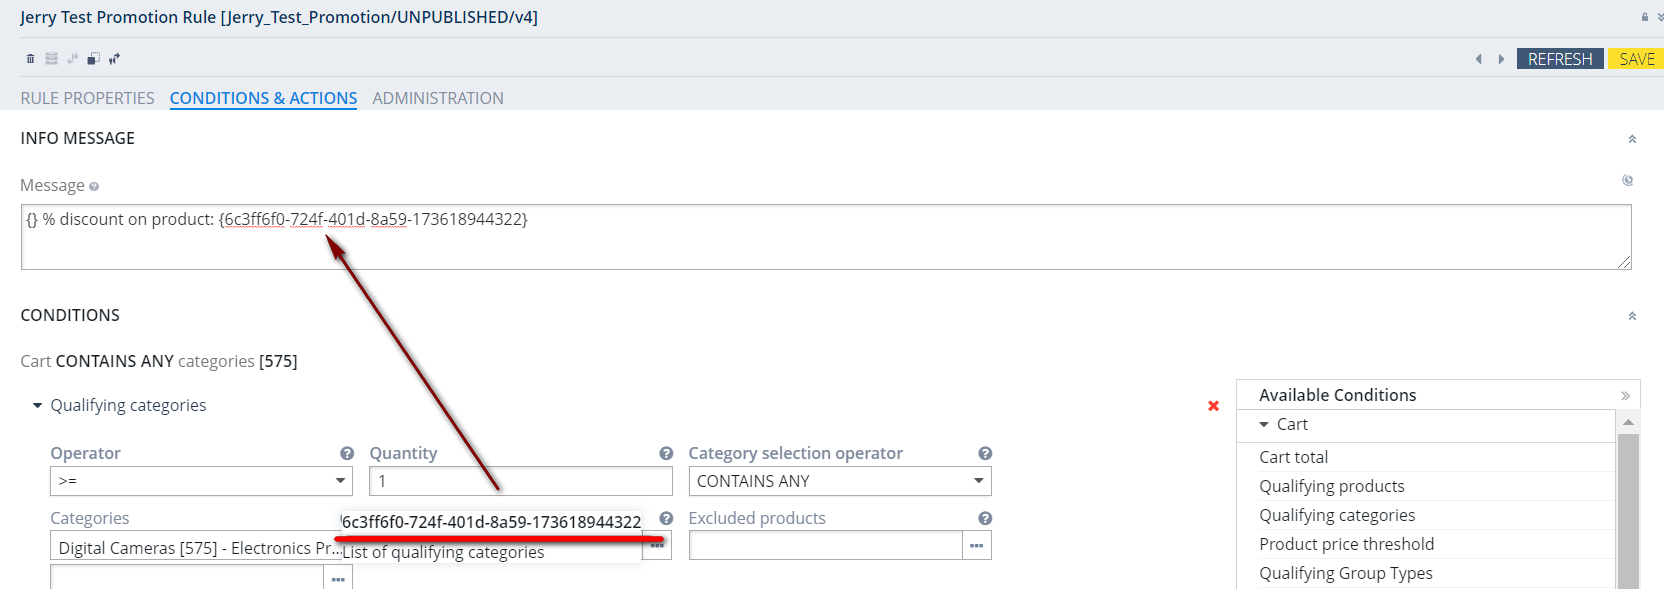This screenshot has width=1664, height=589.
Task: Open the CONTAINS ANY operator dropdown
Action: (839, 481)
